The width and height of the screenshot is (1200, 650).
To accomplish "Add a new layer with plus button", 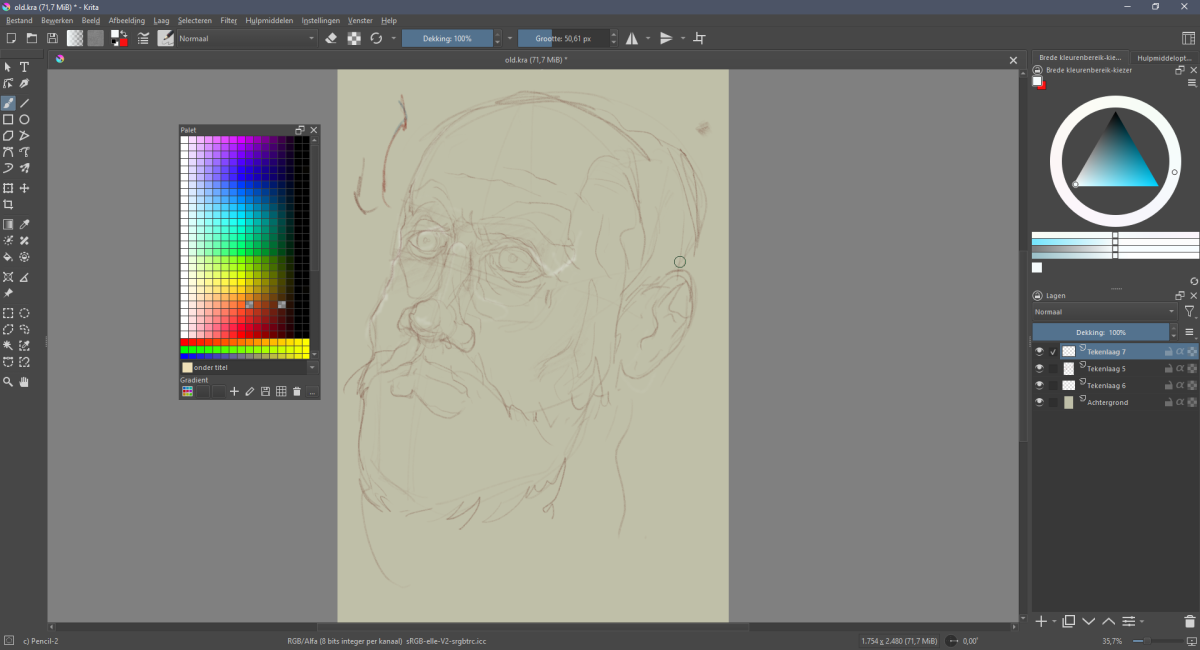I will click(x=1041, y=622).
